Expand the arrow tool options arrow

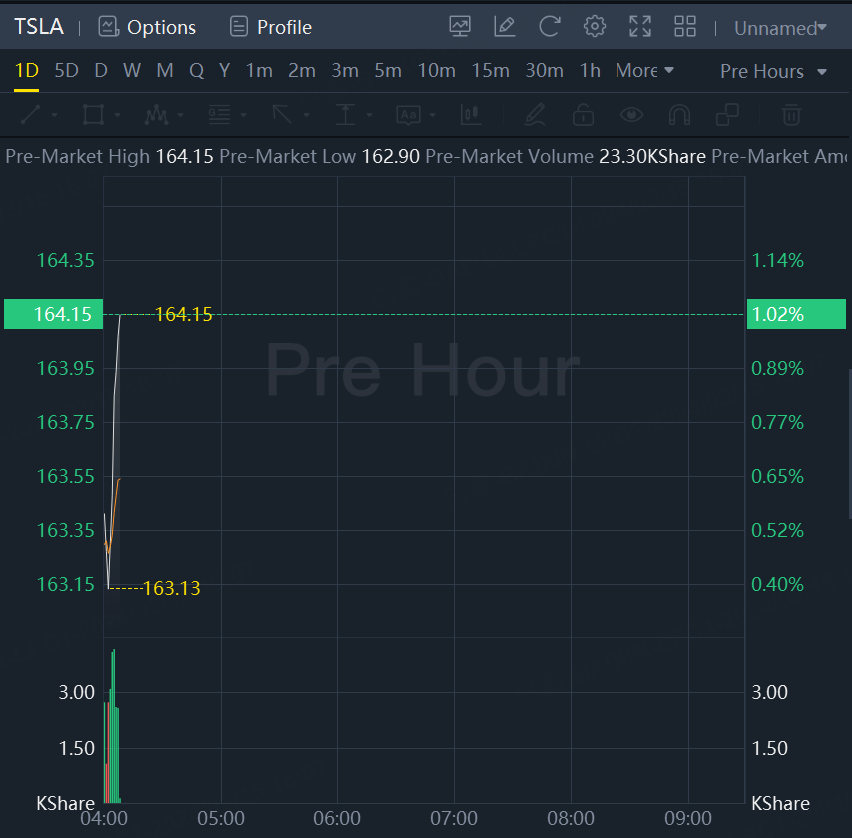[306, 115]
